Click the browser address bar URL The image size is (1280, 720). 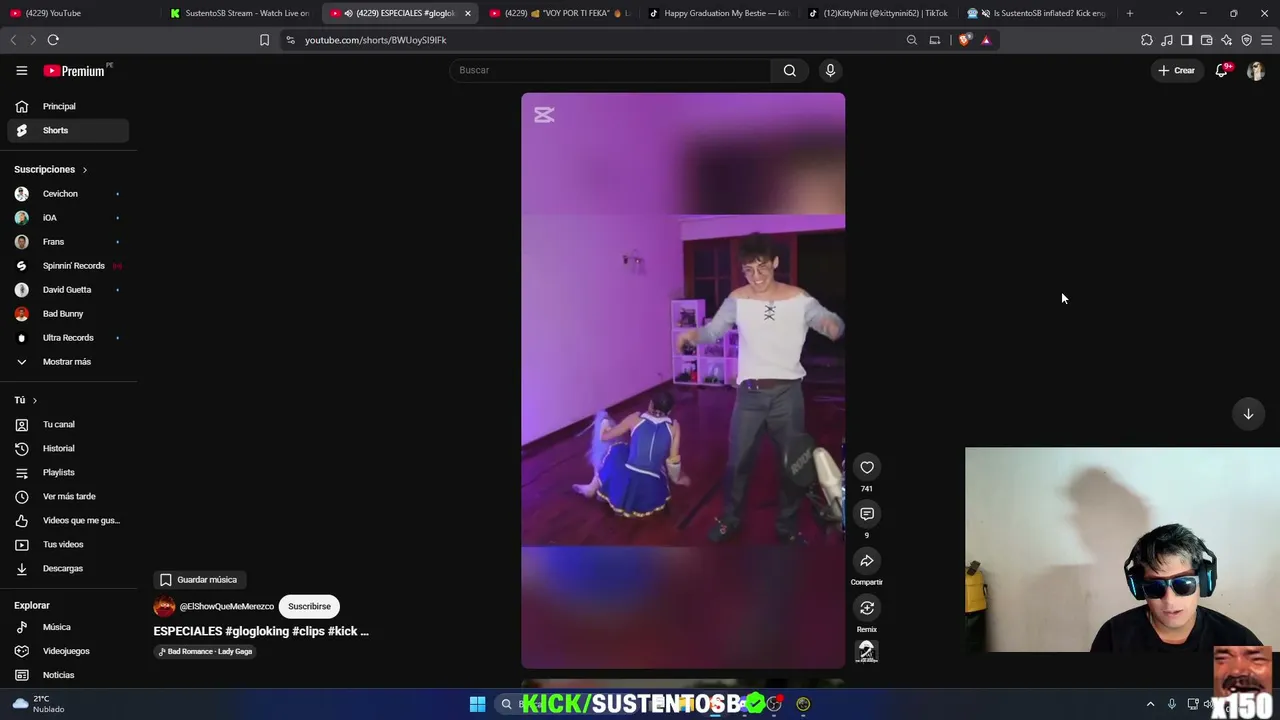376,40
